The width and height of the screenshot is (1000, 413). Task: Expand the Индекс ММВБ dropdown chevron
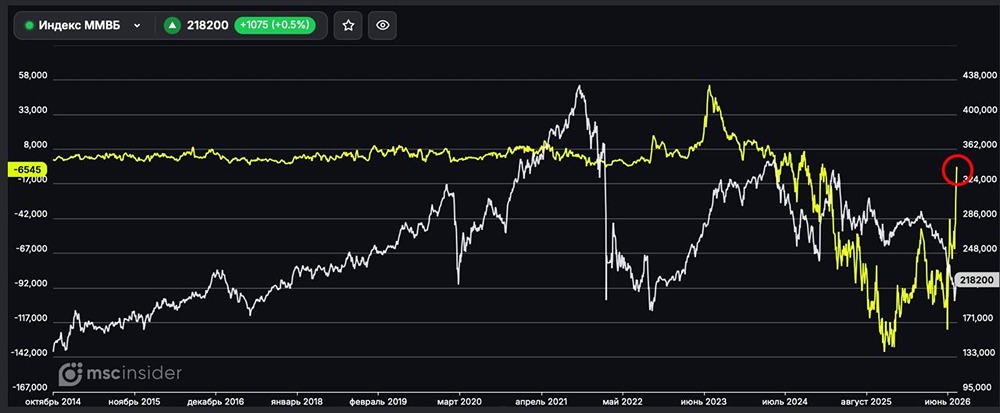pyautogui.click(x=136, y=25)
